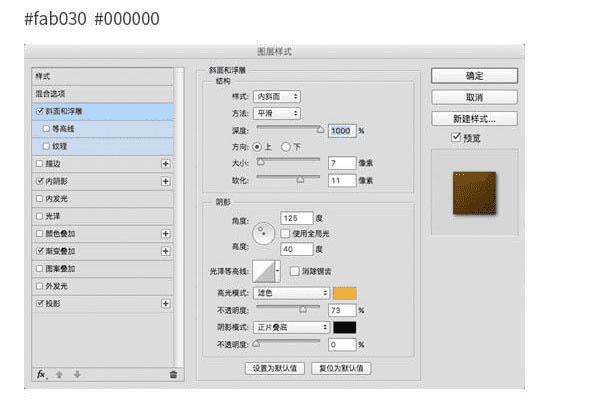600x400 pixels.
Task: Click the 软化 soften slider handle
Action: [300, 179]
